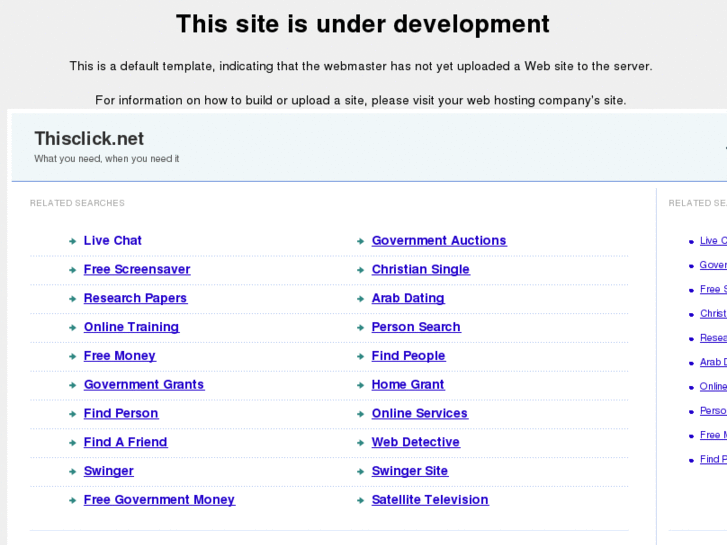
Task: Click arrow icon beside Find Person
Action: tap(72, 414)
